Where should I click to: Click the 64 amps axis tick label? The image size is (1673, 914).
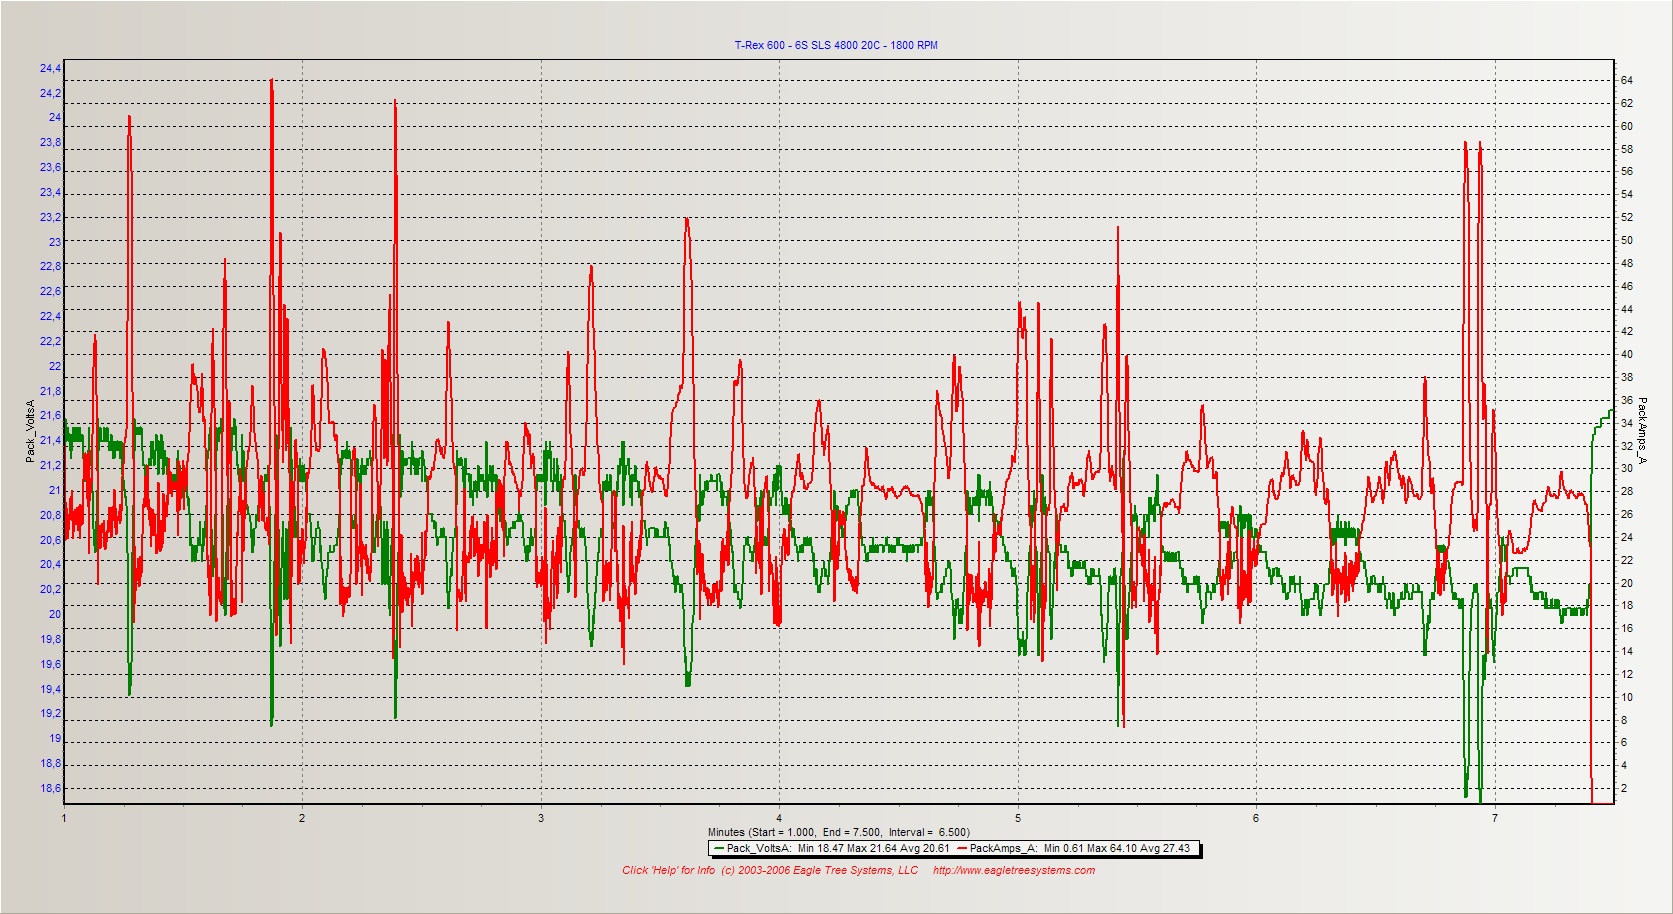(1627, 80)
